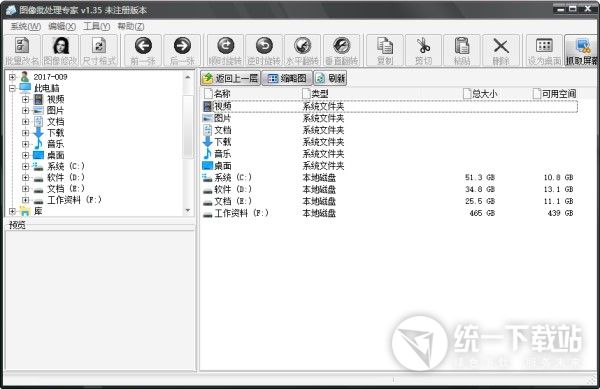The height and width of the screenshot is (389, 600).
Task: Expand the 系统 (C:) tree node
Action: pos(25,166)
